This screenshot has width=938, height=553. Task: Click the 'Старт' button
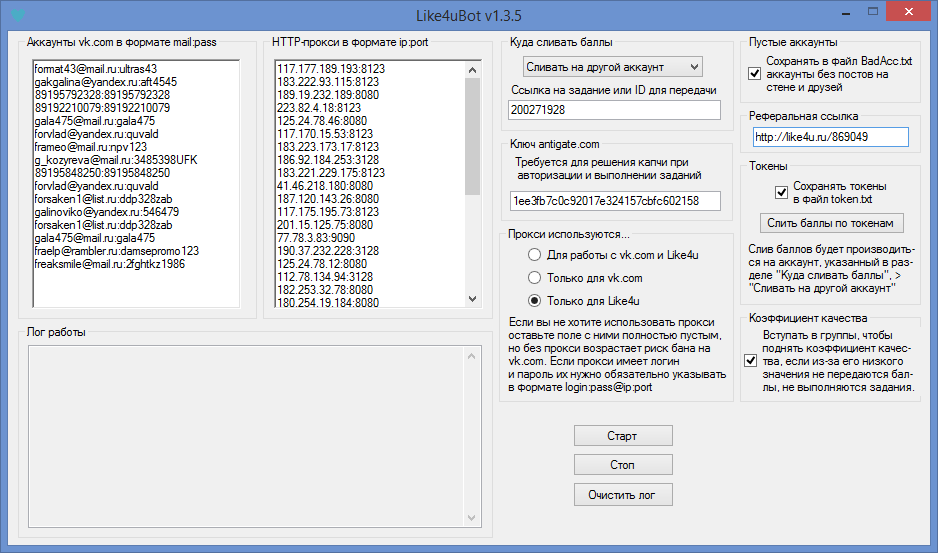tap(623, 436)
